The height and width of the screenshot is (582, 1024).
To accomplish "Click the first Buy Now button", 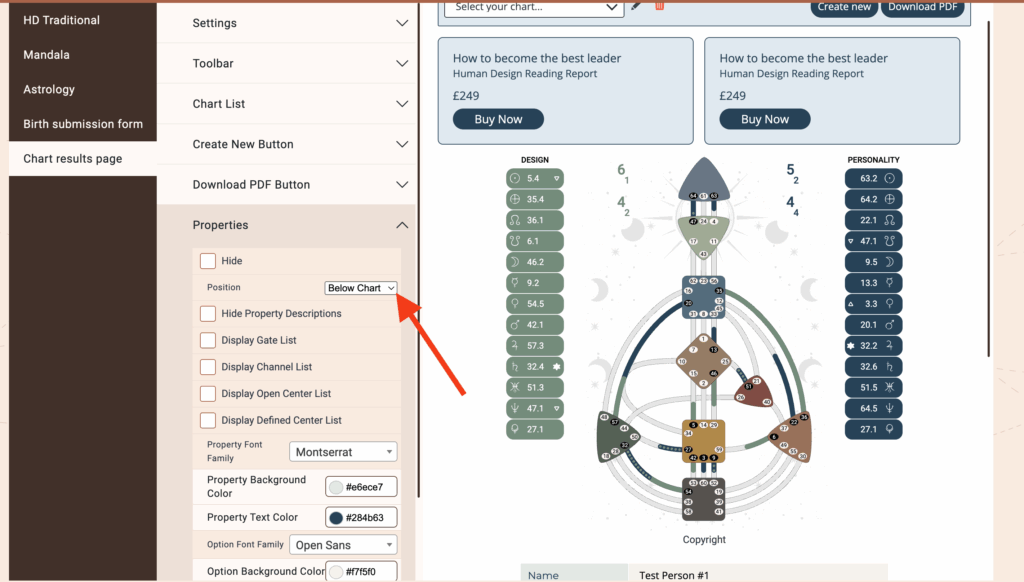I will pos(498,119).
